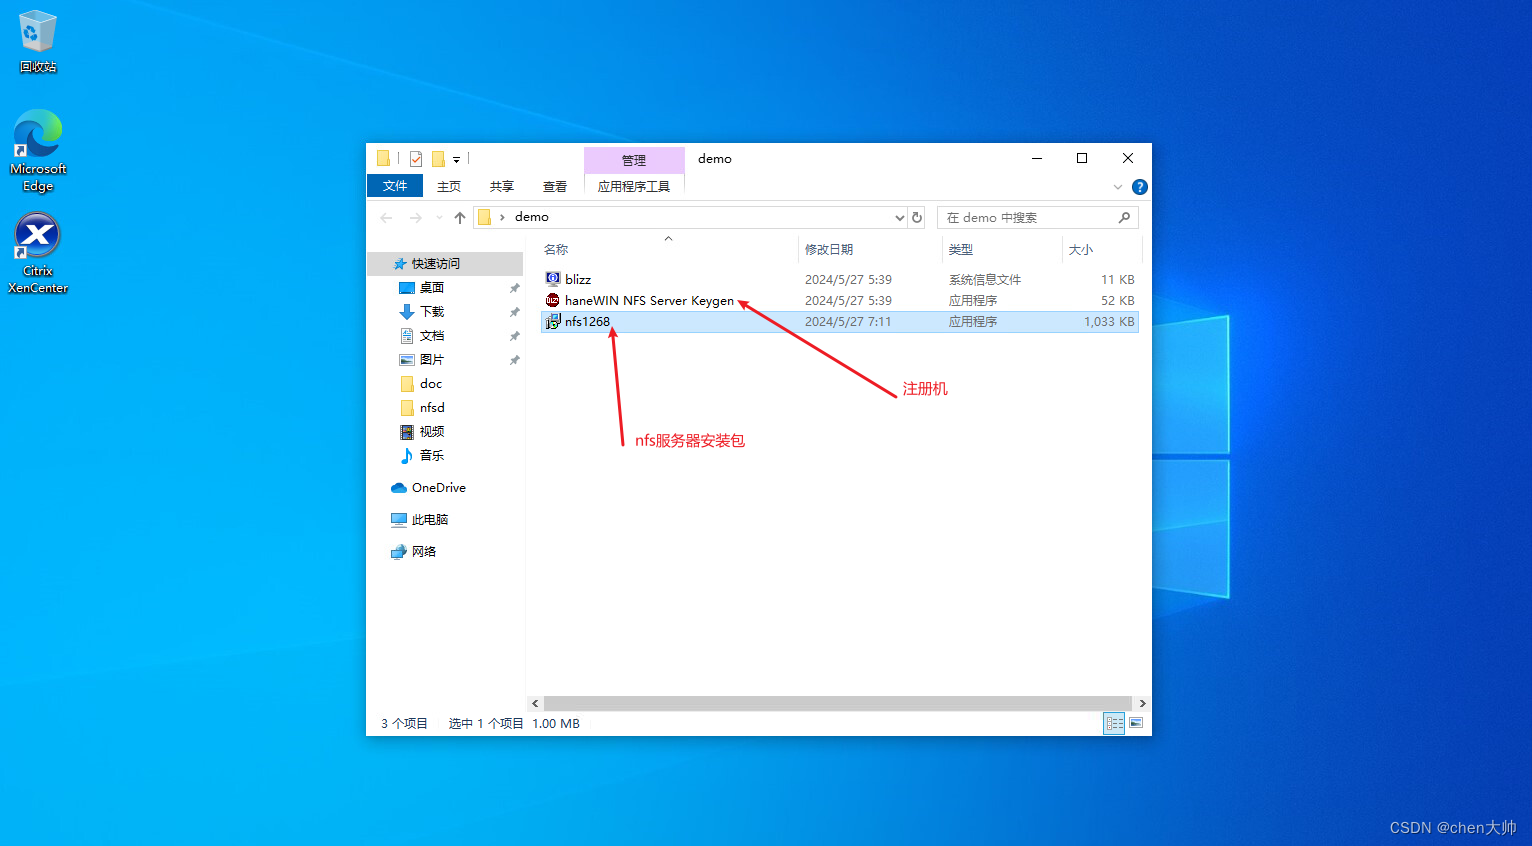Image resolution: width=1532 pixels, height=846 pixels.
Task: Open the Home ribbon tab
Action: coord(449,187)
